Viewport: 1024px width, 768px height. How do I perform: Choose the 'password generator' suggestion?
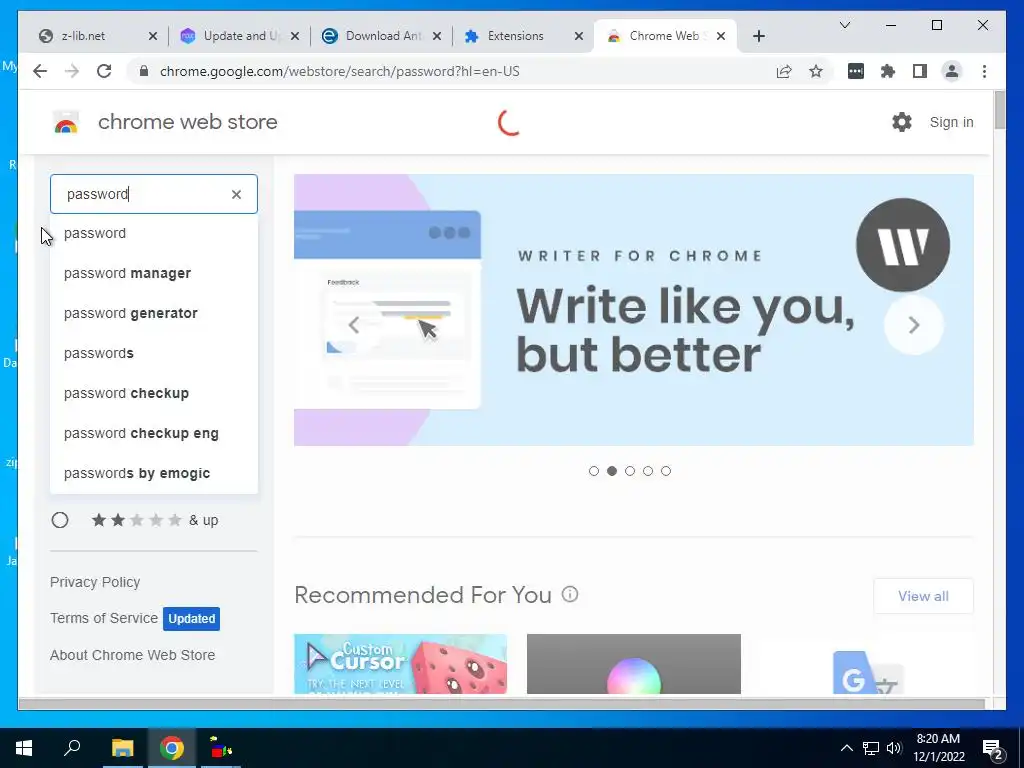[153, 313]
